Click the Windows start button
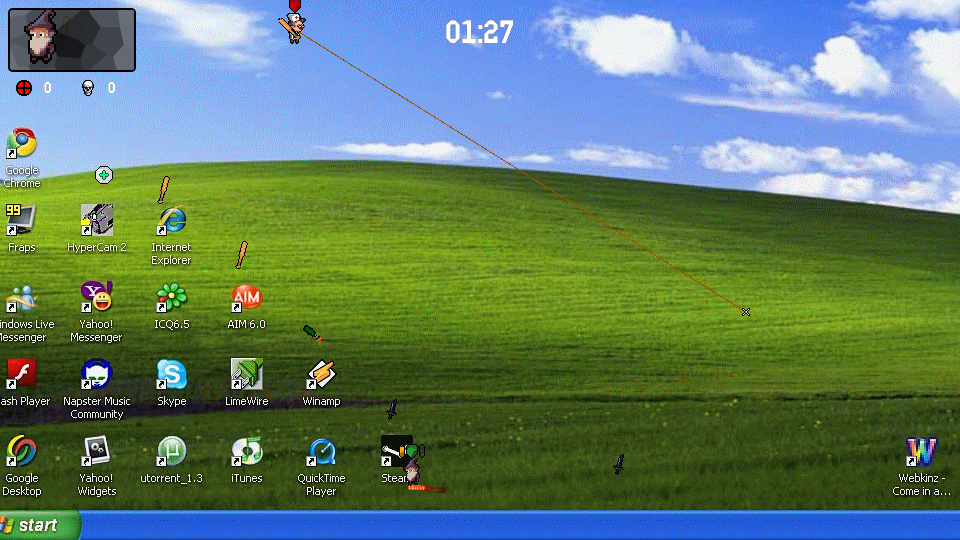960x540 pixels. click(x=40, y=525)
